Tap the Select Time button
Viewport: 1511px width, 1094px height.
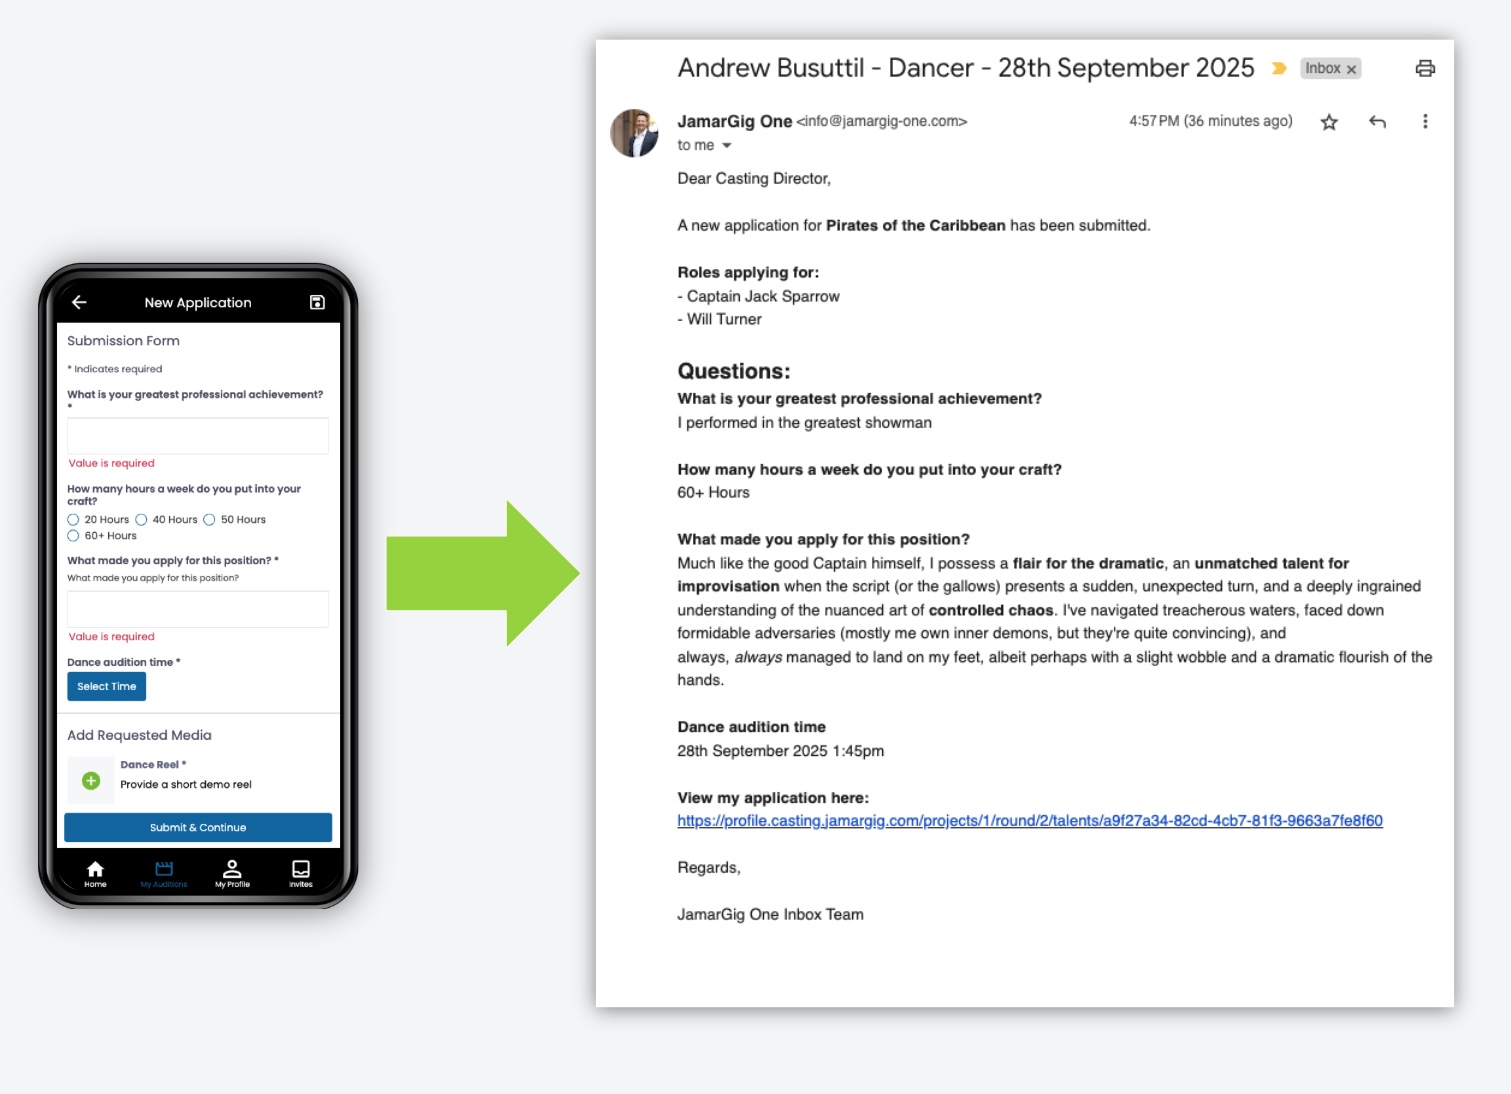click(x=106, y=686)
